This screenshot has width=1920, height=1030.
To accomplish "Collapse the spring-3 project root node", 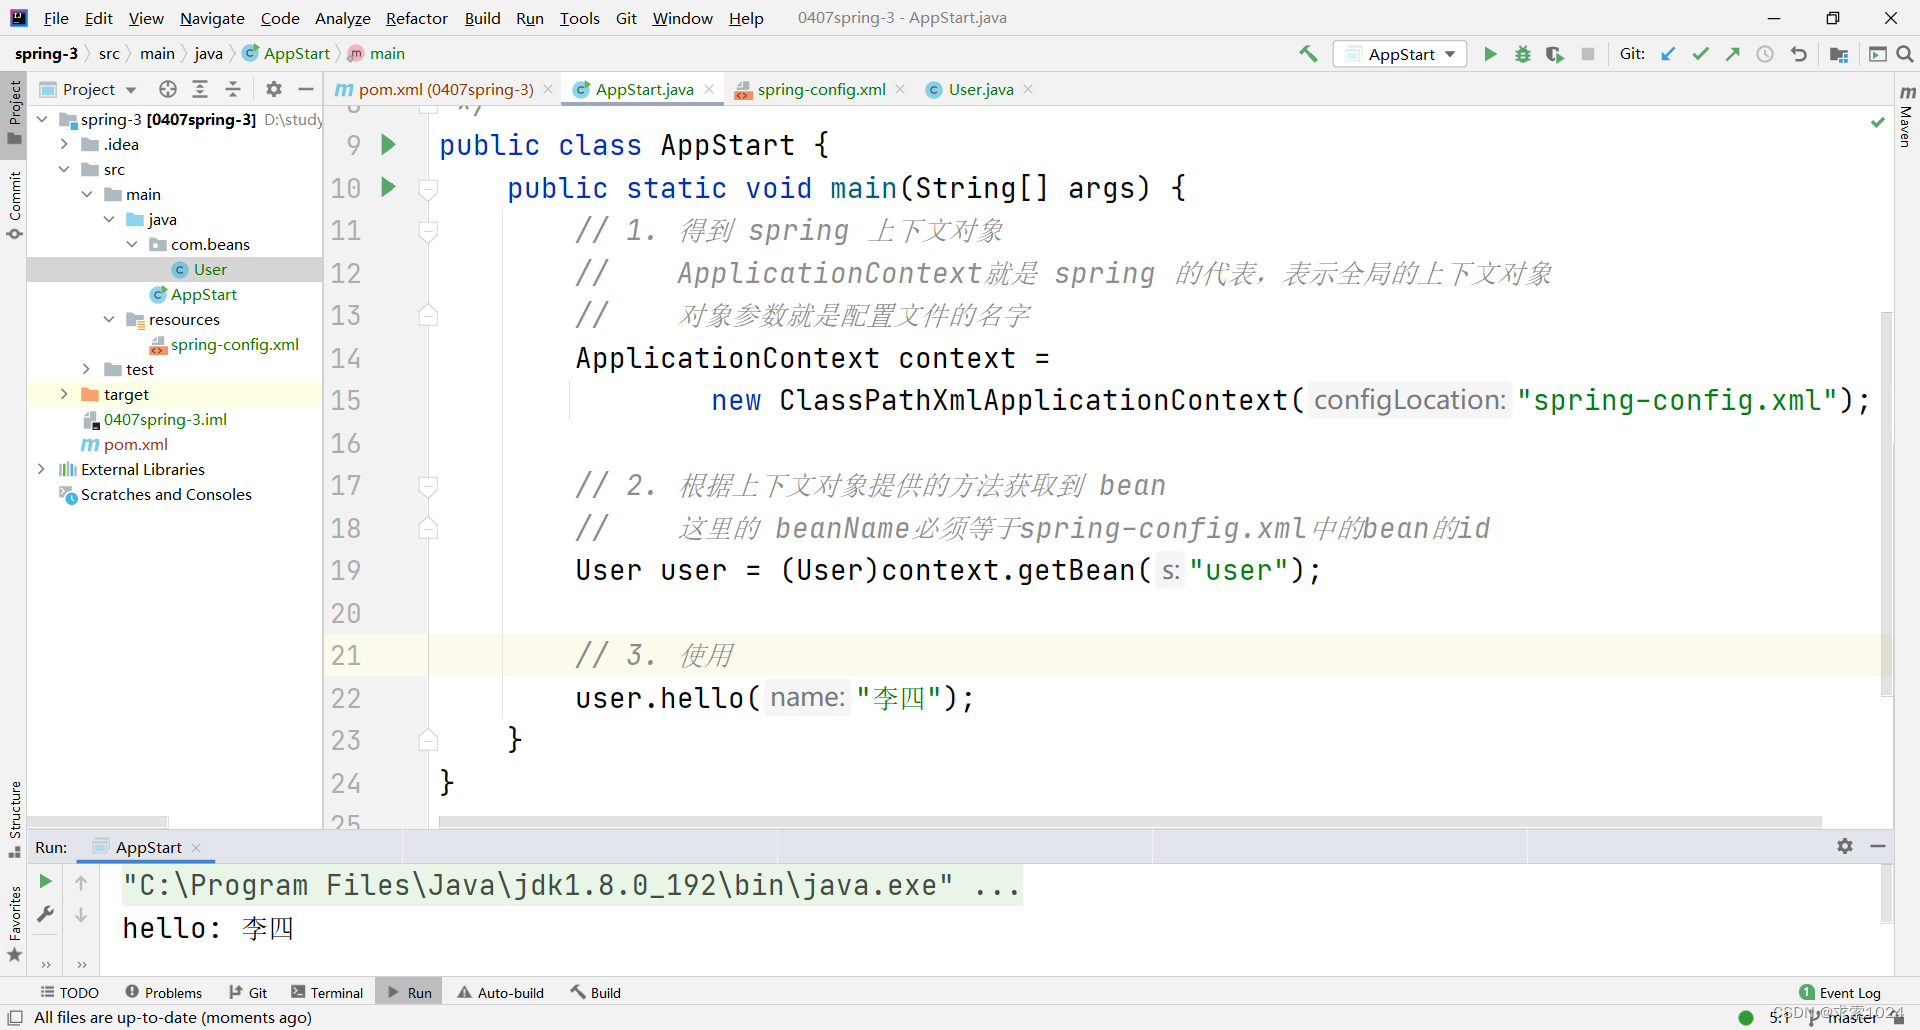I will (42, 119).
